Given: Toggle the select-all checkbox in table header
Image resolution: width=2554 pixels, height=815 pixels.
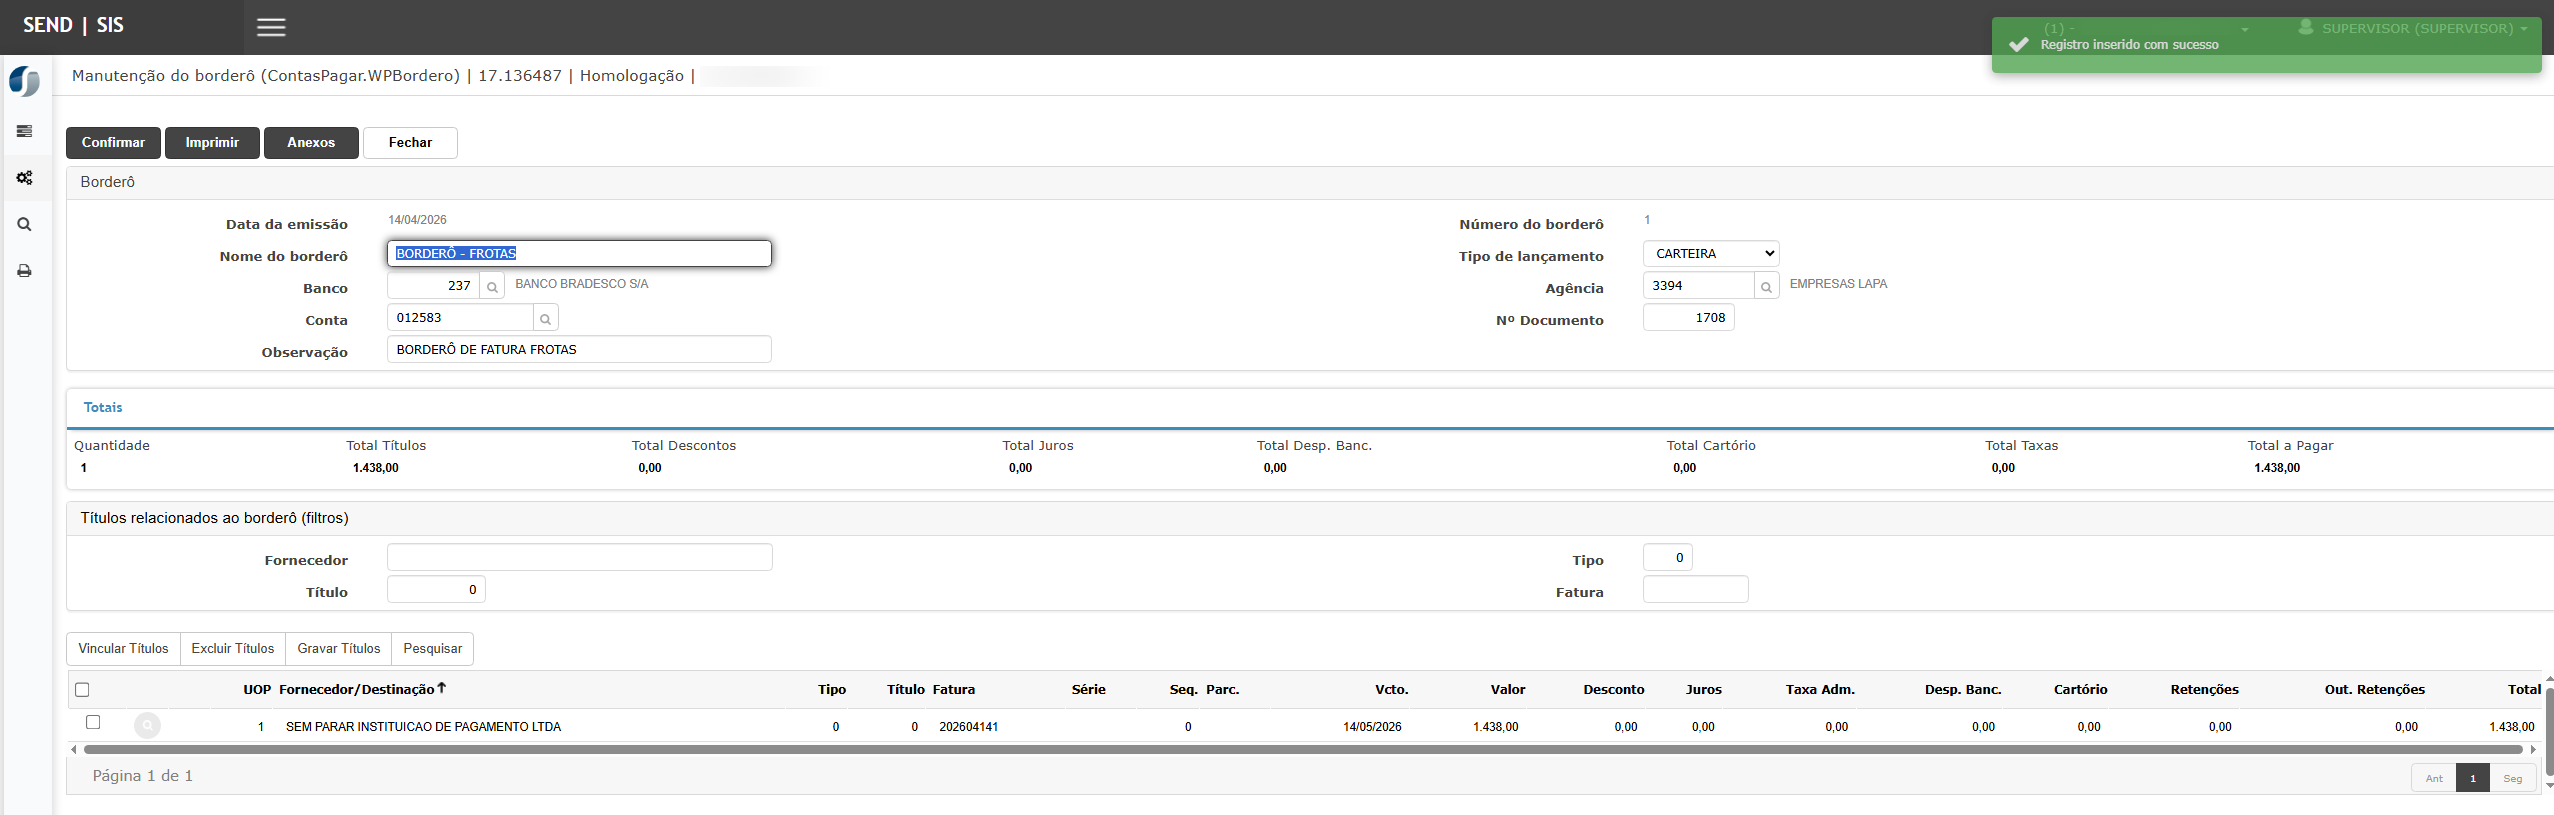Looking at the screenshot, I should [83, 690].
